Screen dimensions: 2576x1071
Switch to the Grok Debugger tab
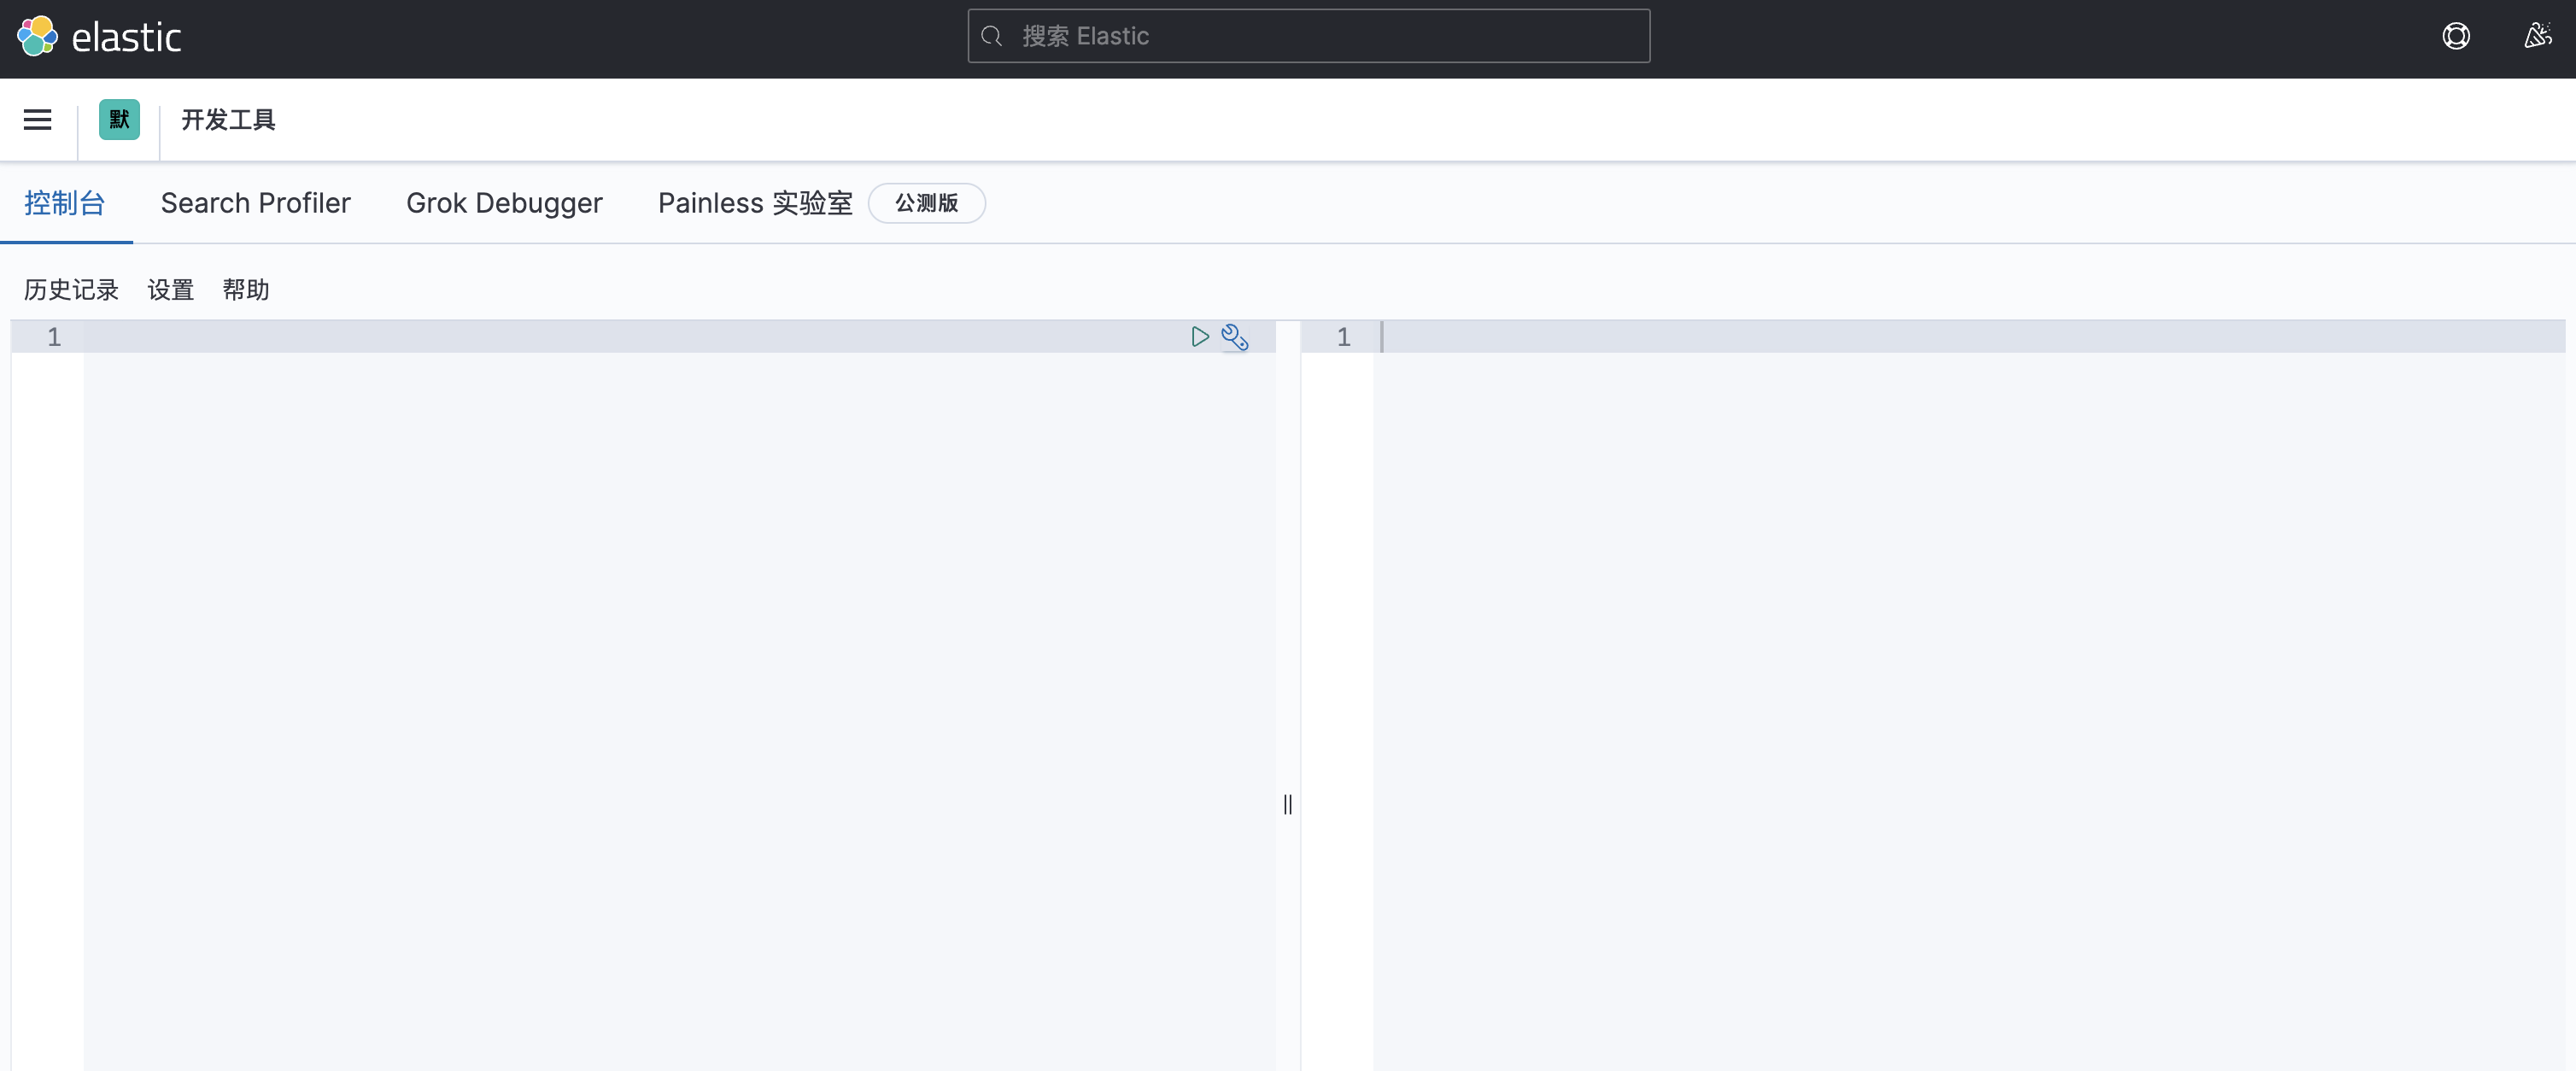pyautogui.click(x=505, y=202)
